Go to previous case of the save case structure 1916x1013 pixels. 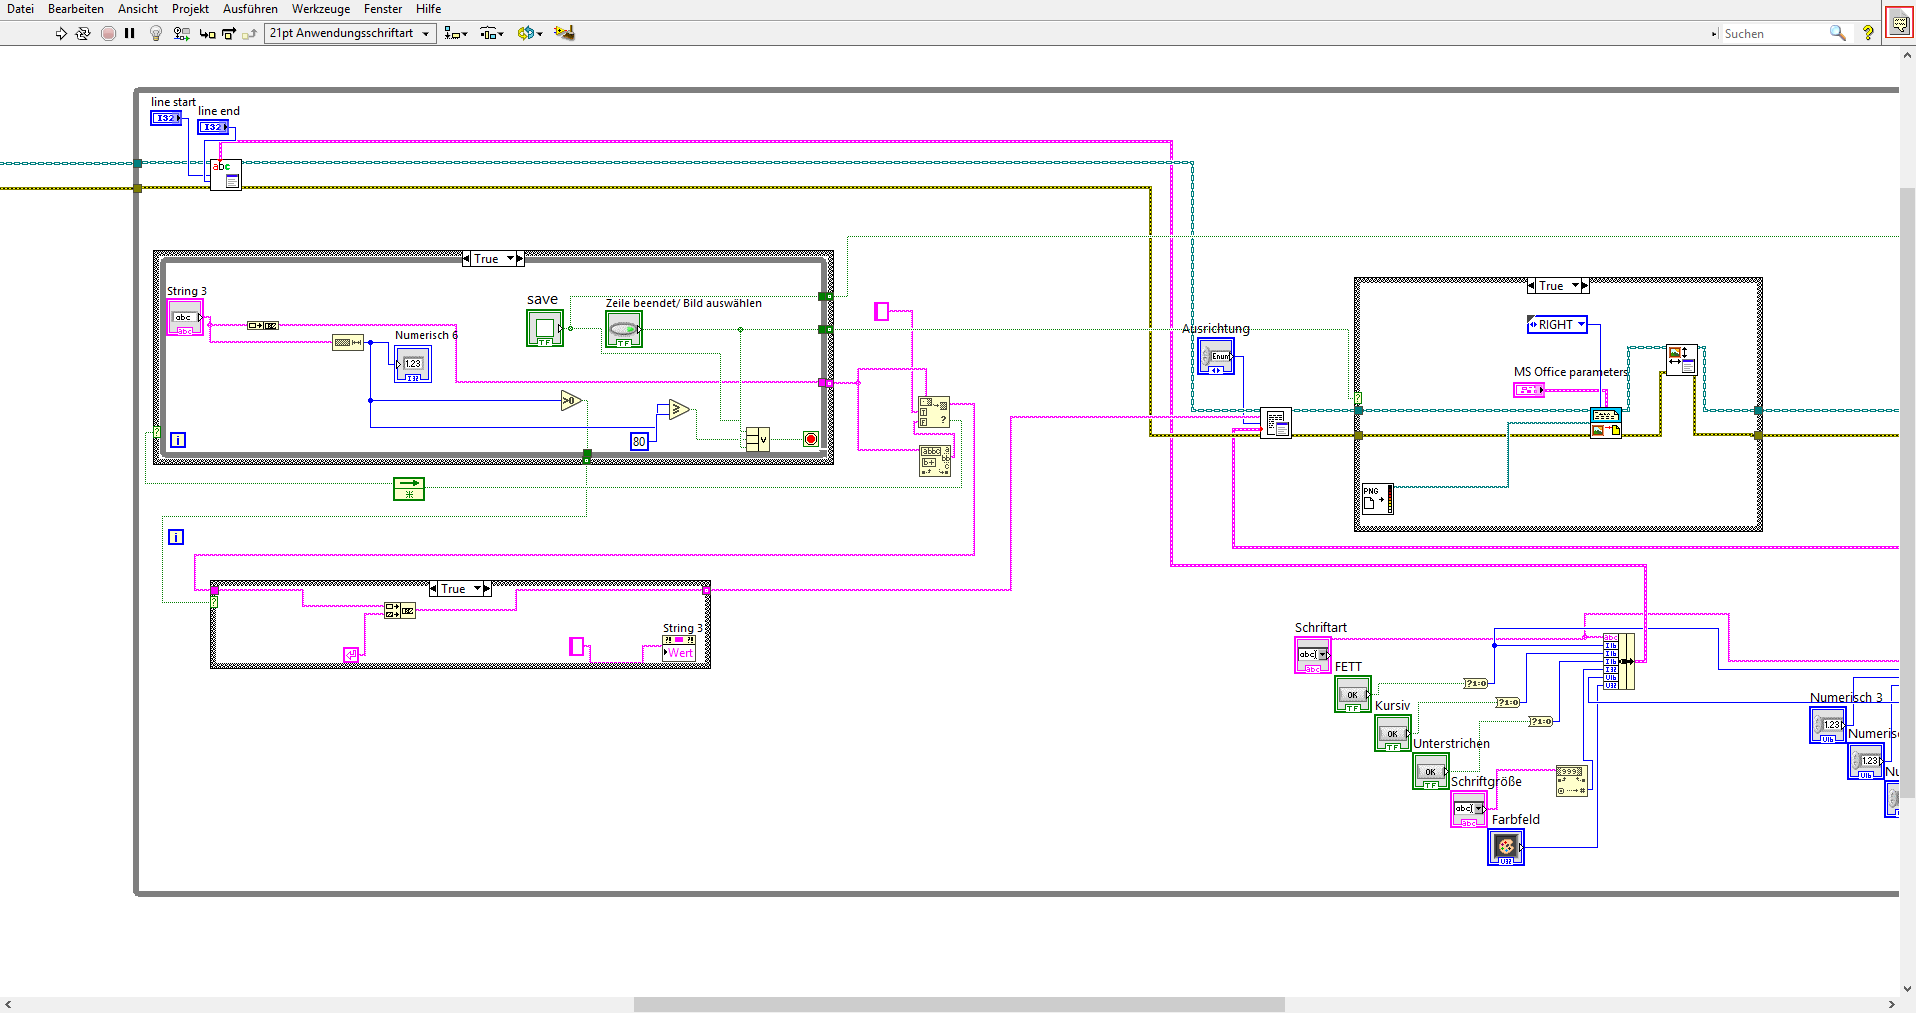click(x=467, y=258)
